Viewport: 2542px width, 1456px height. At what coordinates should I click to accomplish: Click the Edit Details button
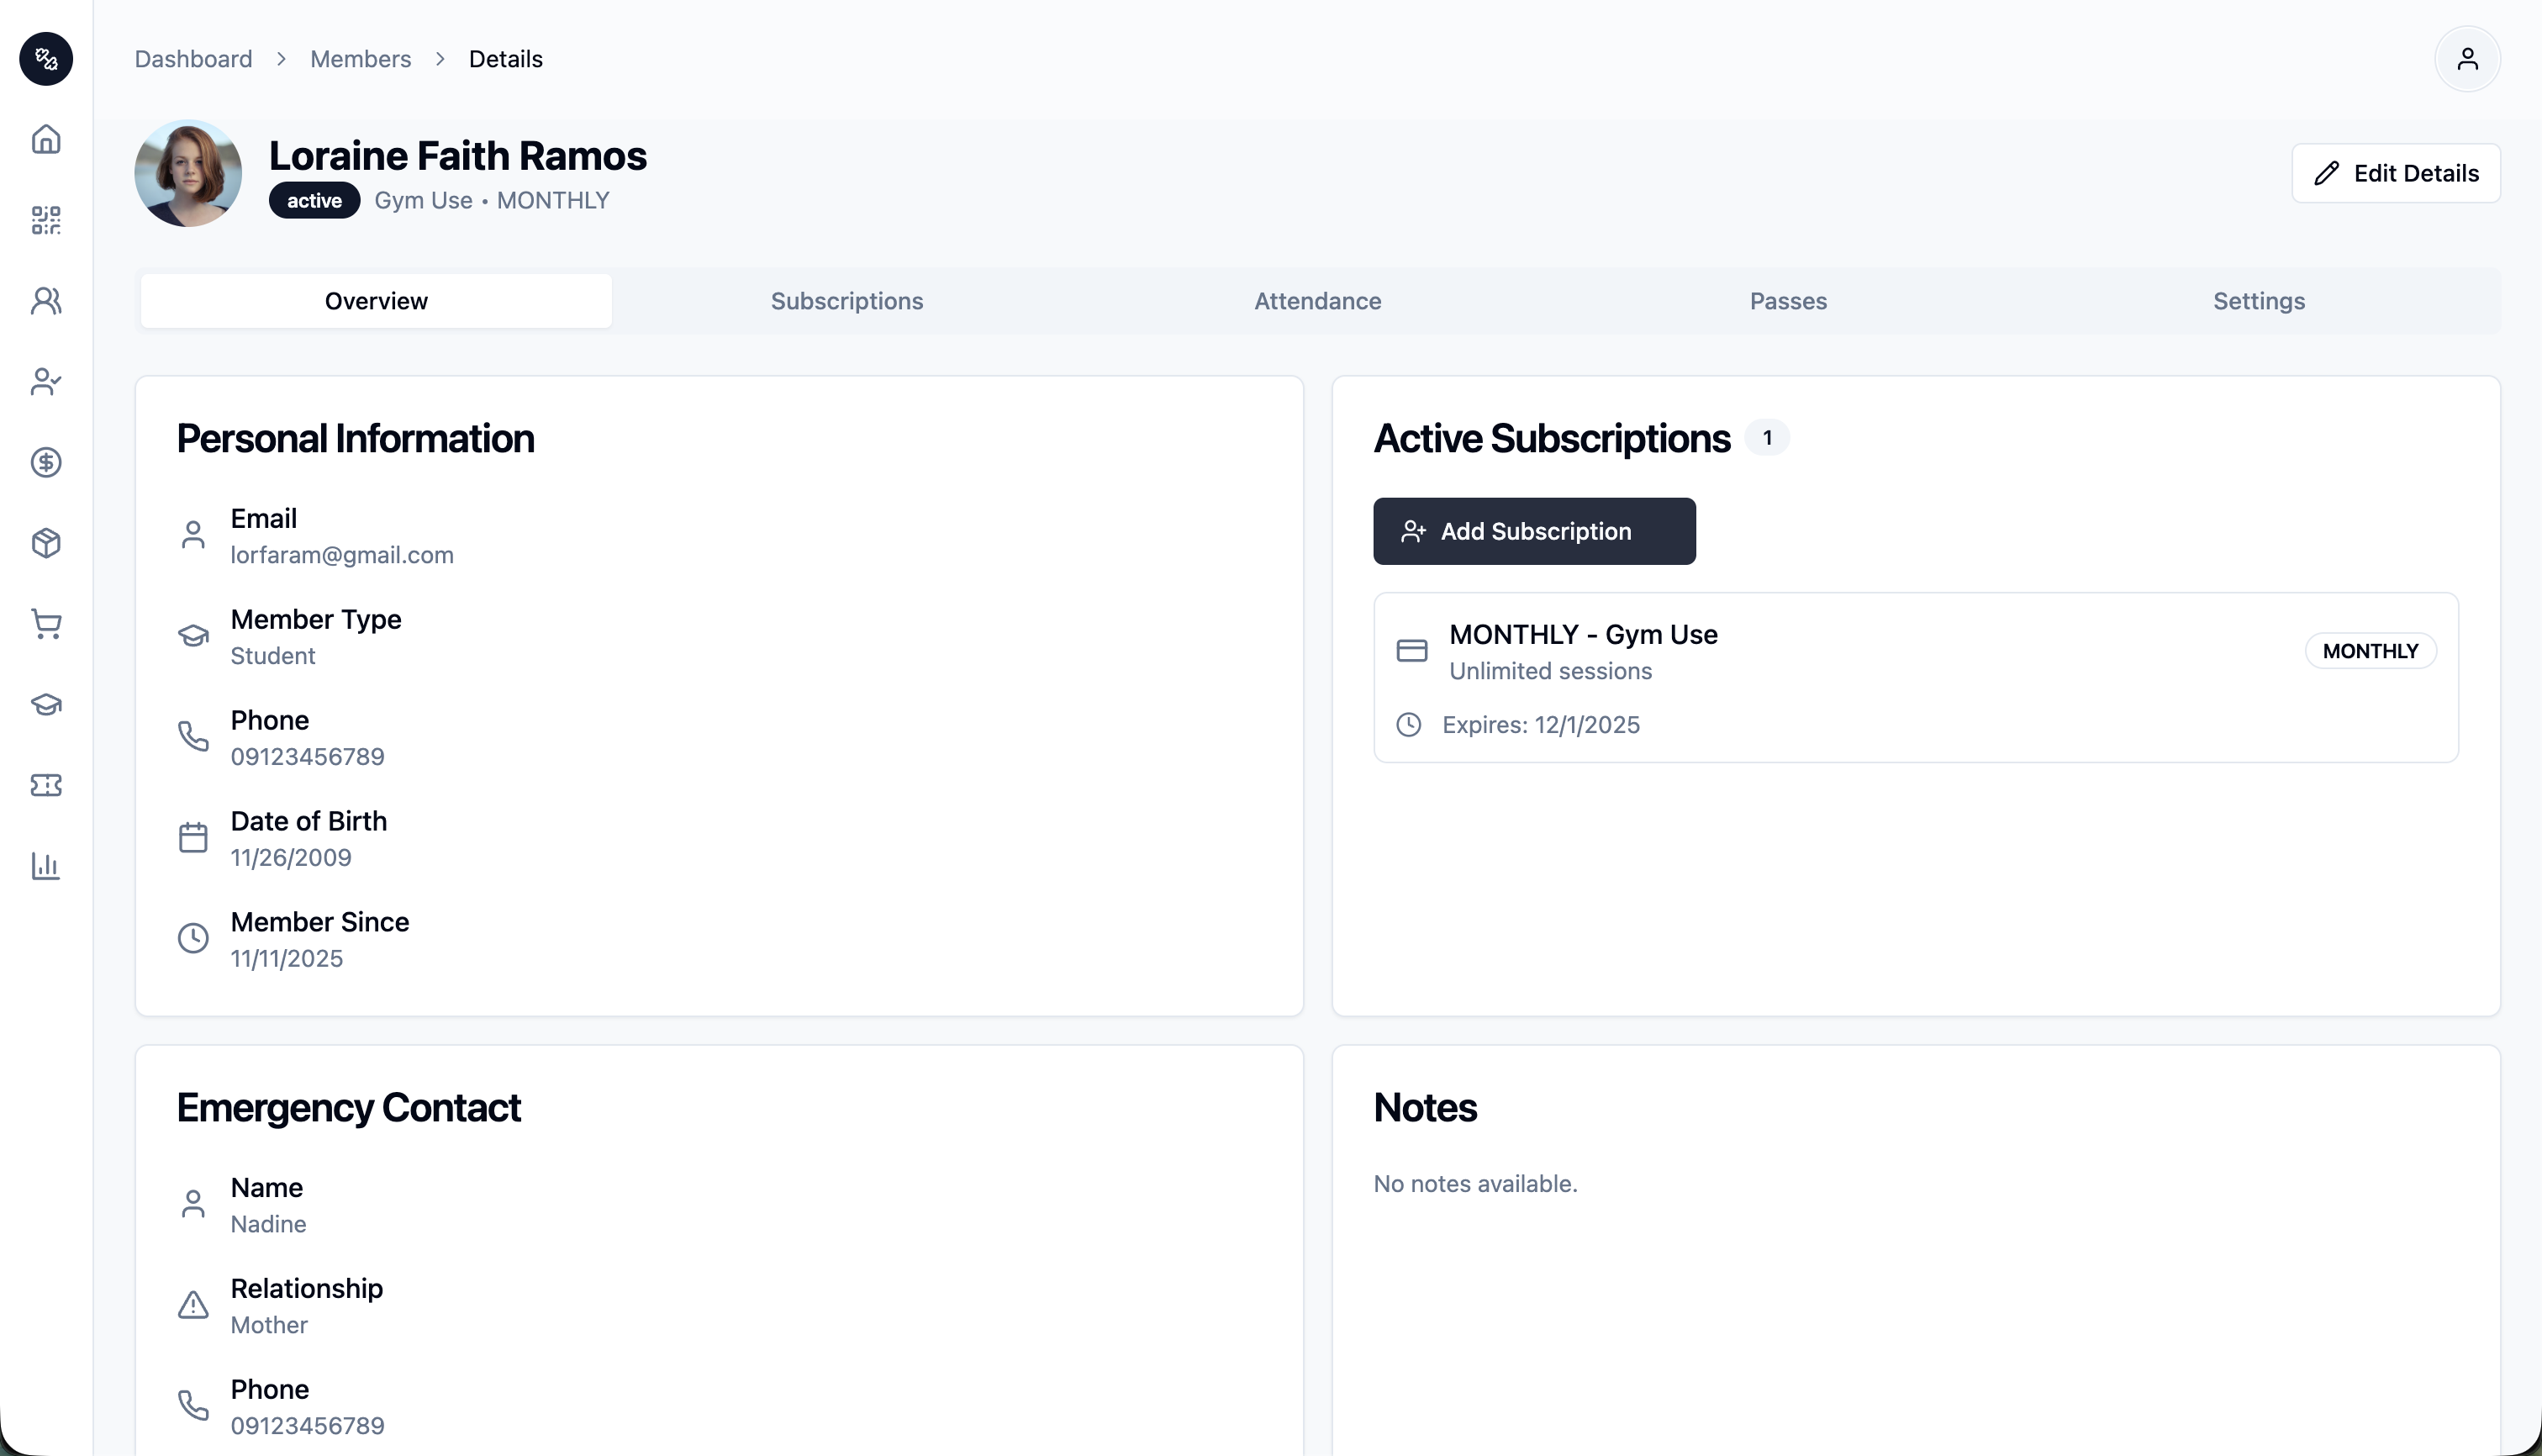click(x=2395, y=172)
